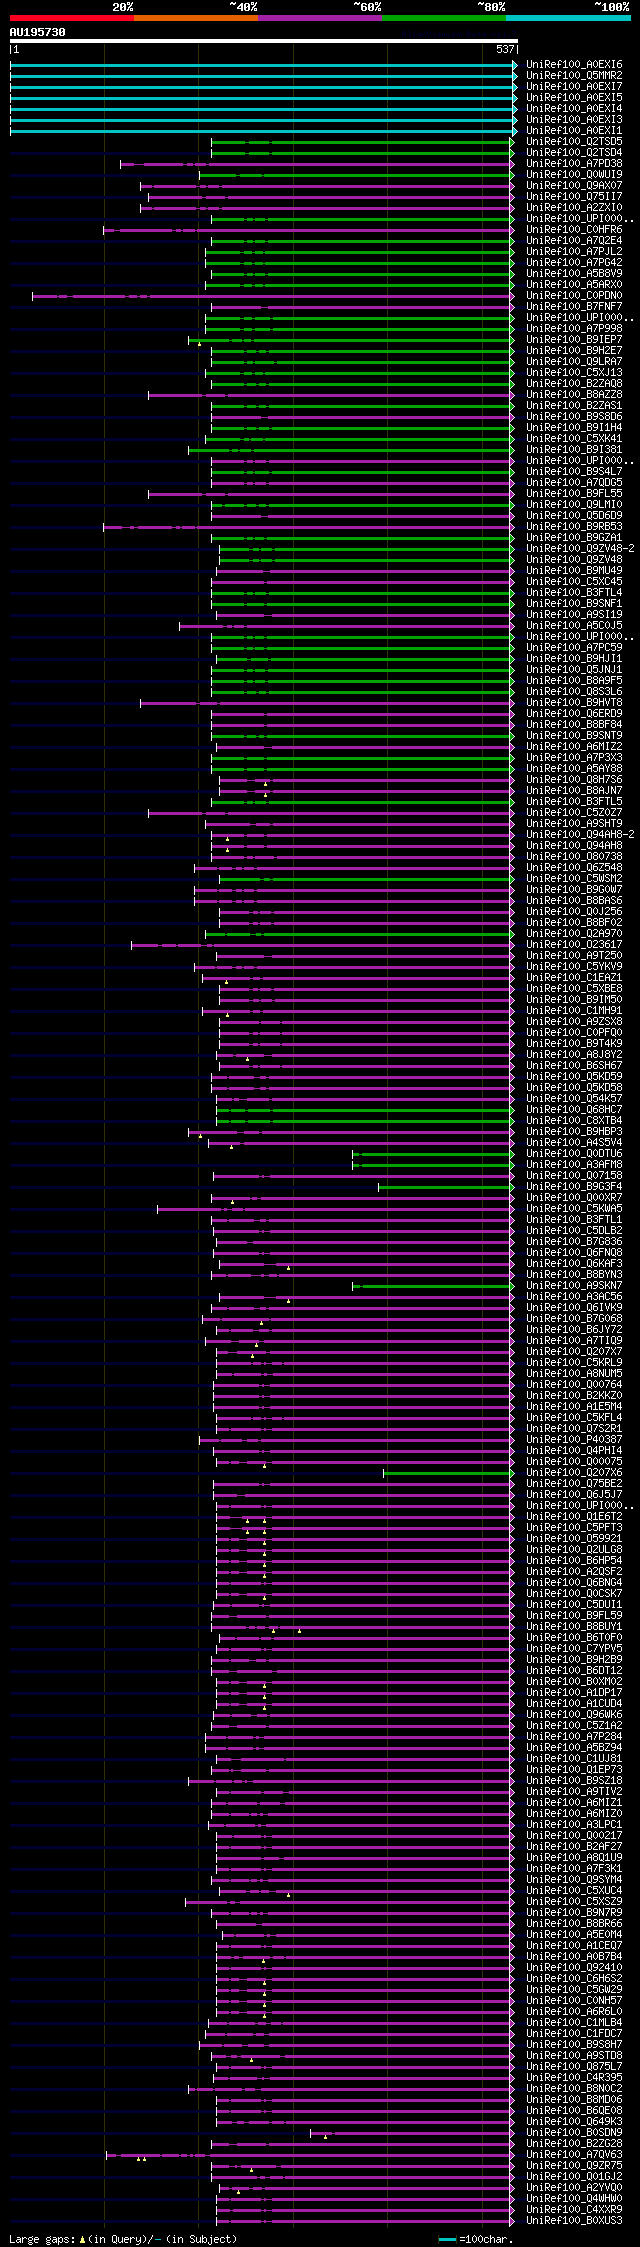Click the orange ~40% identity legend segment

[195, 18]
